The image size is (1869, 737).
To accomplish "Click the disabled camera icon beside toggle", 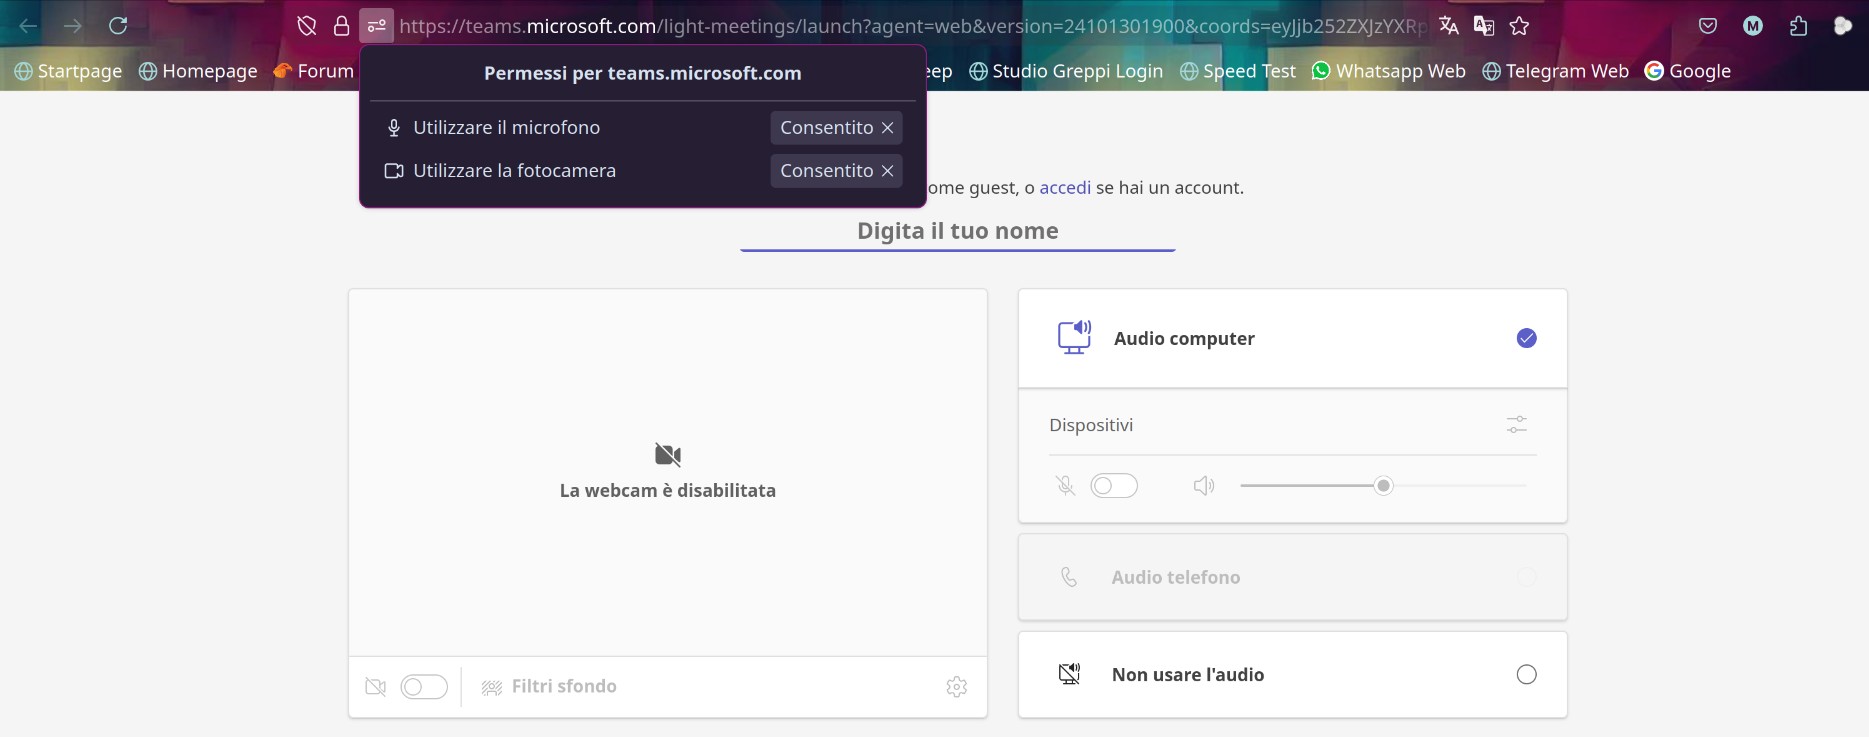I will pos(376,687).
